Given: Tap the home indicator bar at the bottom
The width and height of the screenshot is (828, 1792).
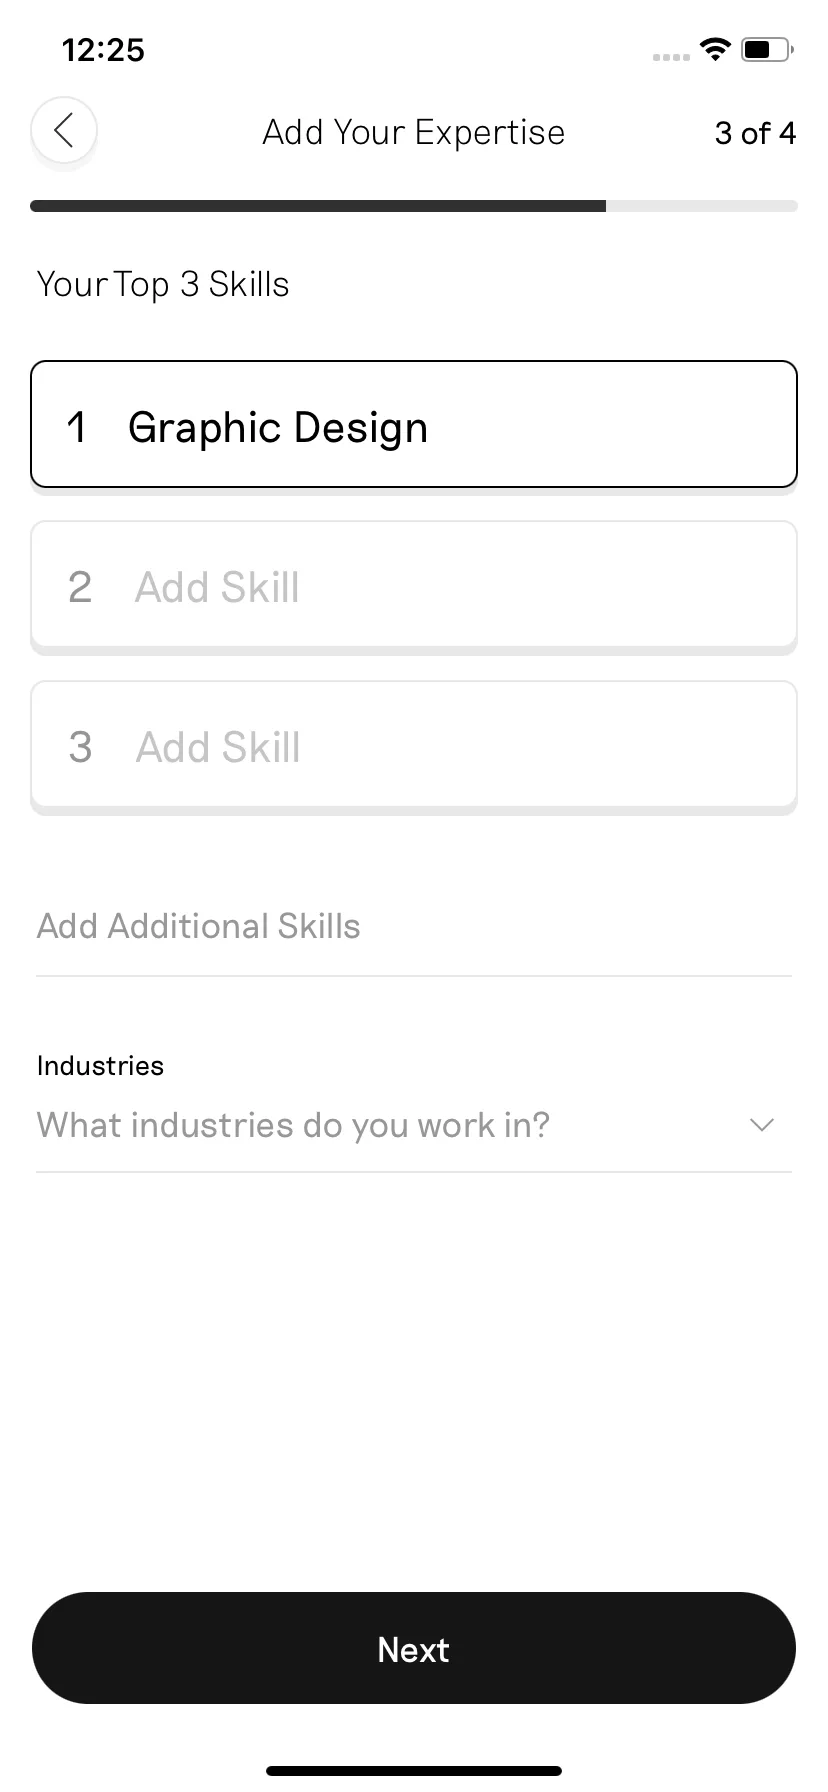Looking at the screenshot, I should (414, 1771).
